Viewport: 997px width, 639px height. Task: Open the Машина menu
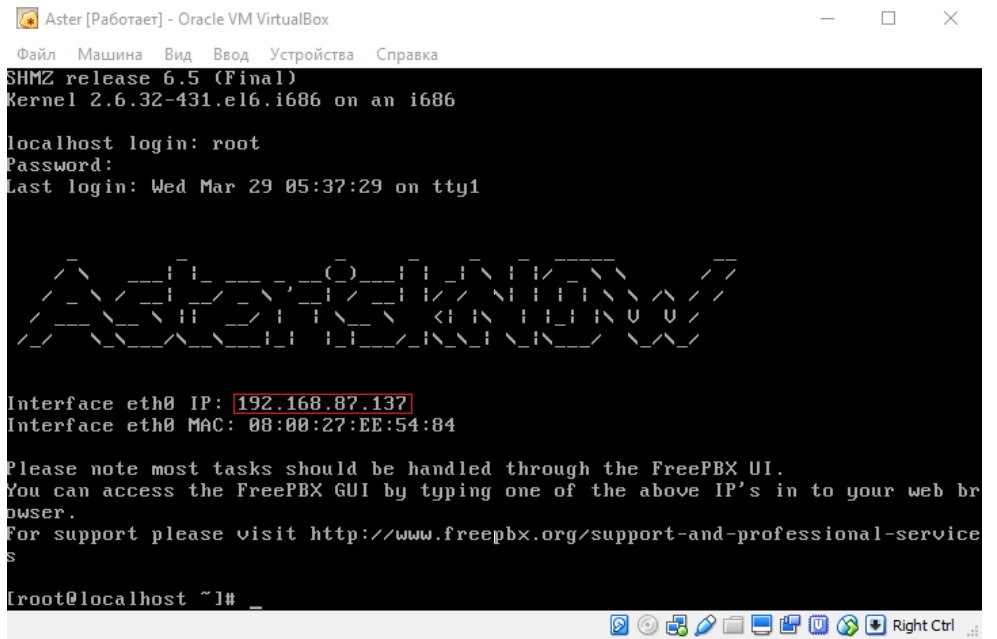pos(110,55)
